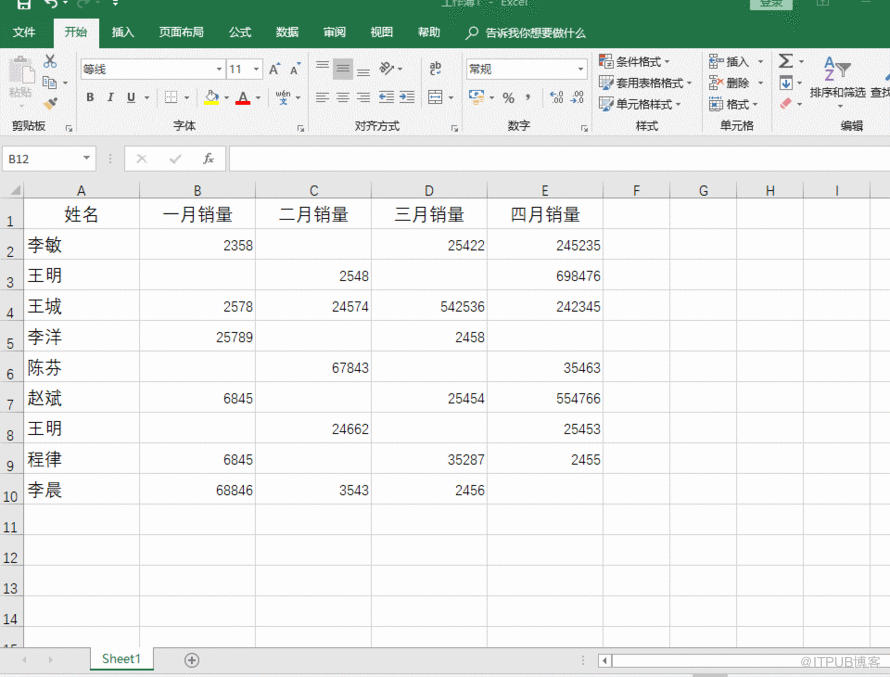Viewport: 890px width, 677px height.
Task: Open the 条件格式 dropdown menu
Action: [x=636, y=62]
